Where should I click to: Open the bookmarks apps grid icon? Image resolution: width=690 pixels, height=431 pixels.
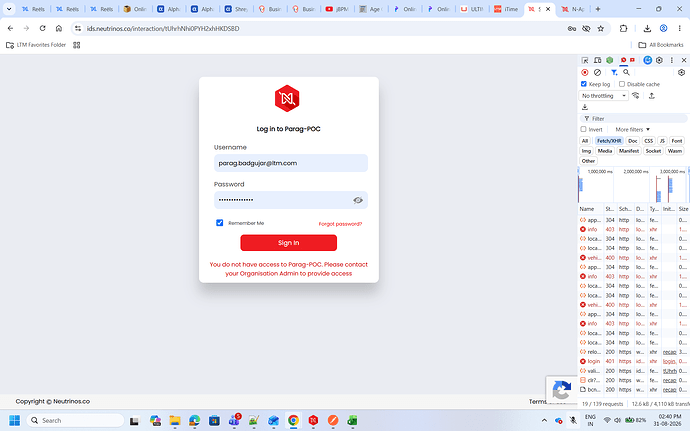click(77, 45)
